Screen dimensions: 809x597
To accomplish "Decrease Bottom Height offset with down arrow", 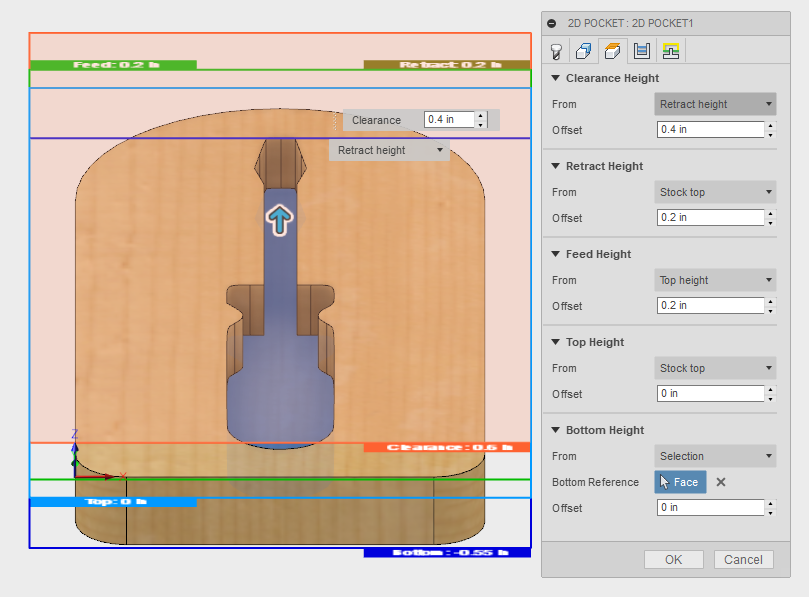I will [770, 512].
